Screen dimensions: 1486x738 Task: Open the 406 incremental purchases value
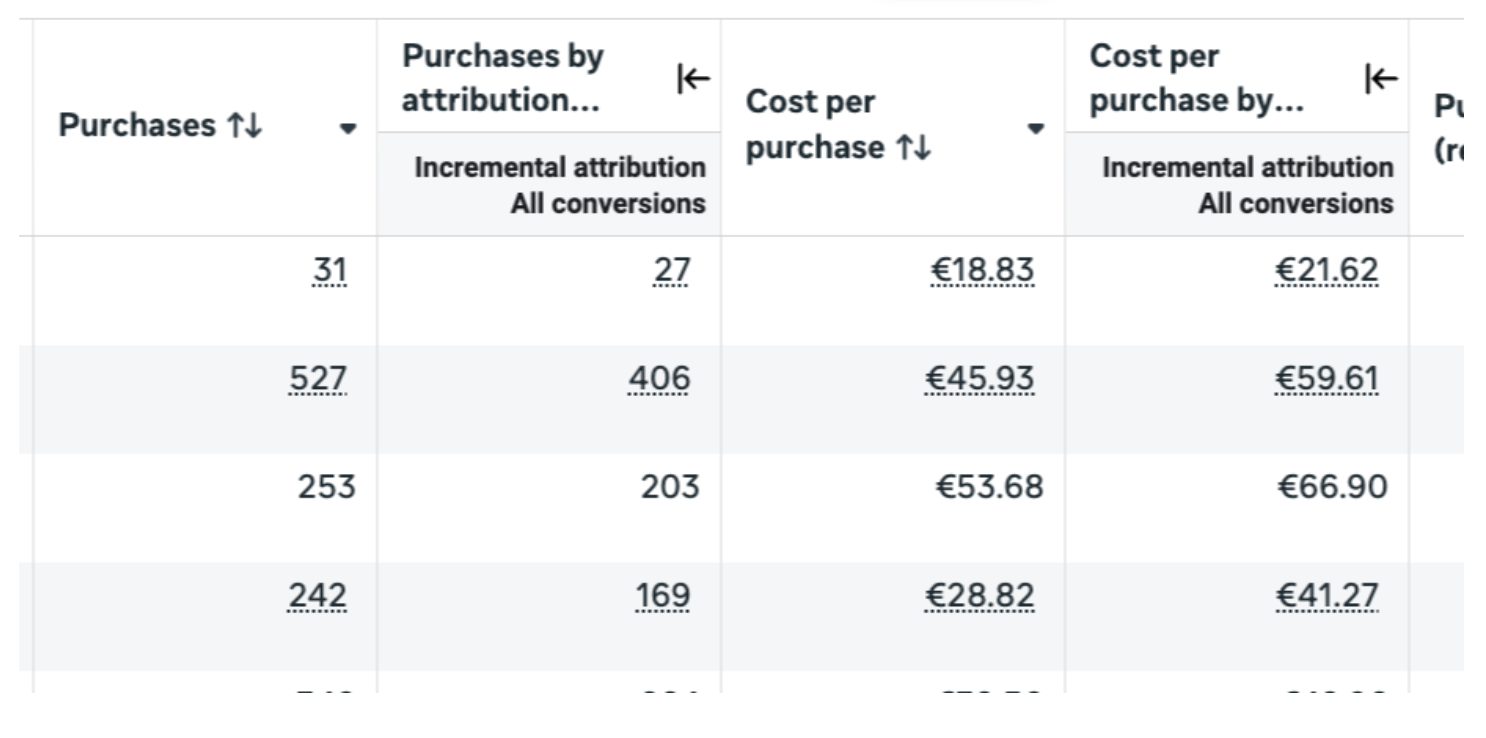tap(659, 379)
